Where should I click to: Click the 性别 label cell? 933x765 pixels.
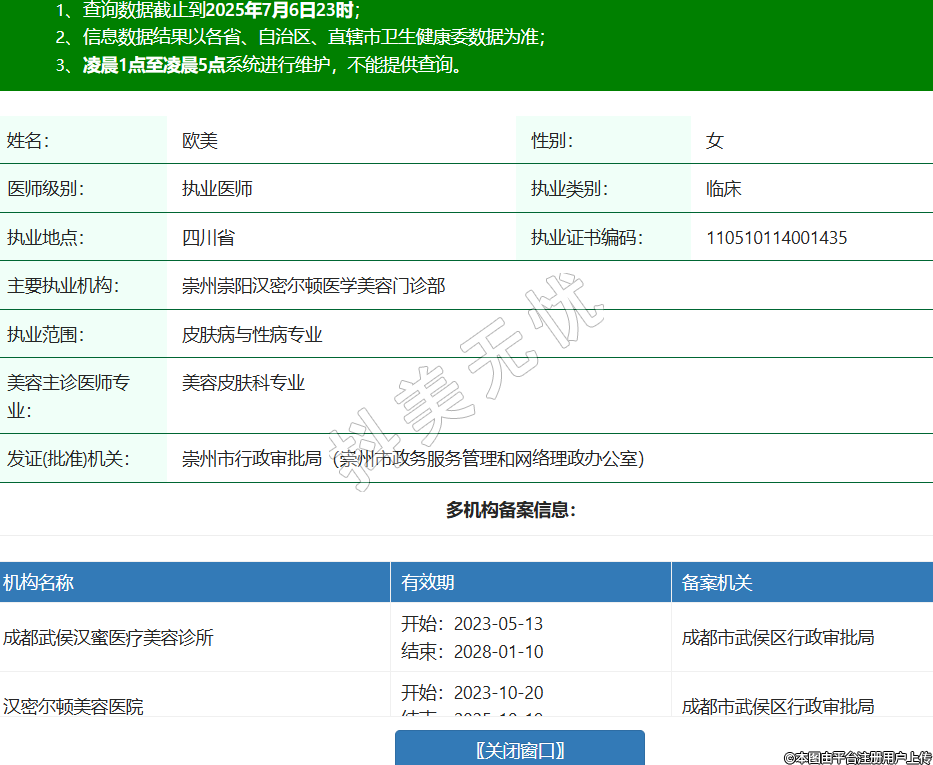click(551, 141)
